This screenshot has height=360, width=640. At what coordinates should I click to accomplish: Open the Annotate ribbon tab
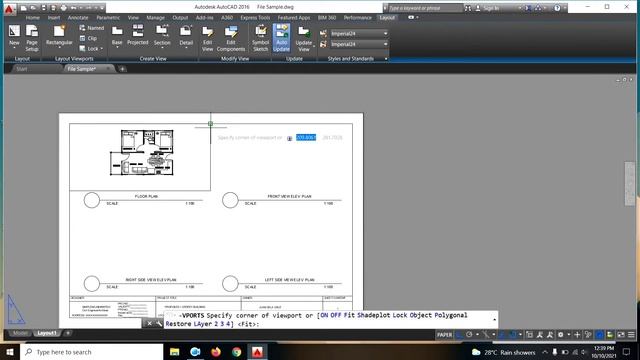coord(78,18)
